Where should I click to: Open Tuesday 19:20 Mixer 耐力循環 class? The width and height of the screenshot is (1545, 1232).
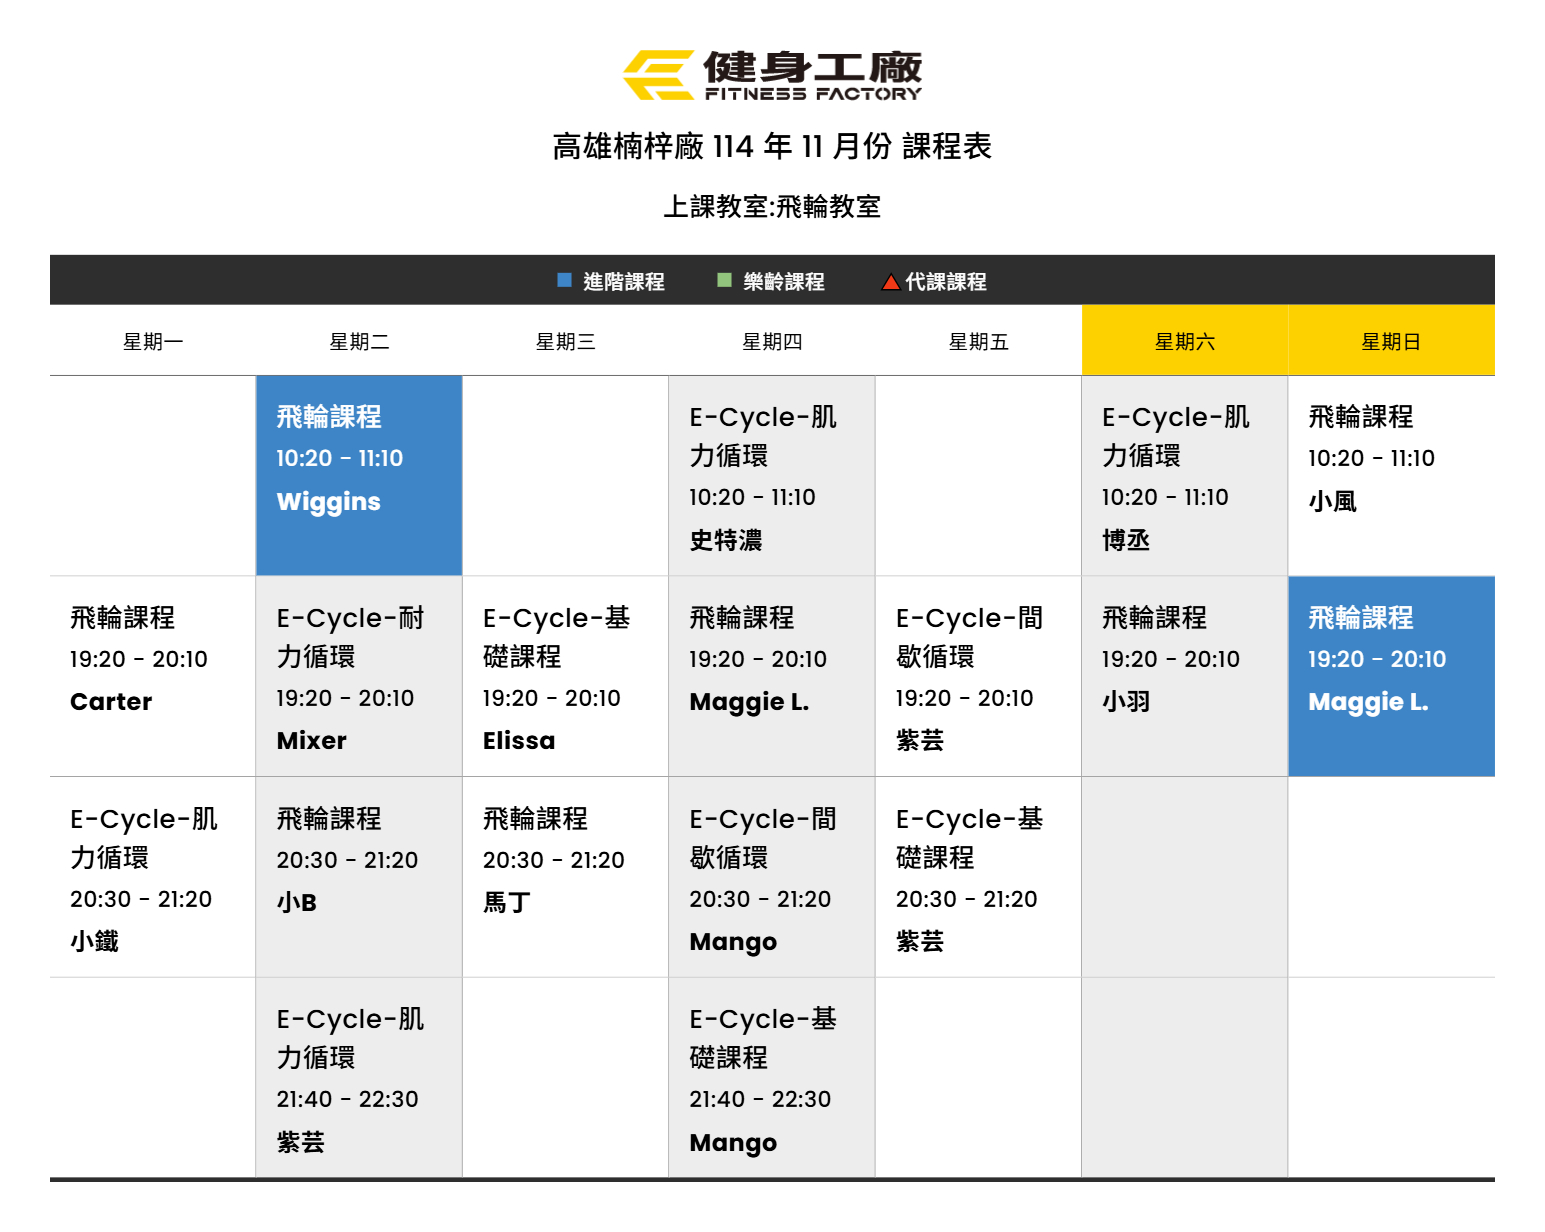pos(359,676)
